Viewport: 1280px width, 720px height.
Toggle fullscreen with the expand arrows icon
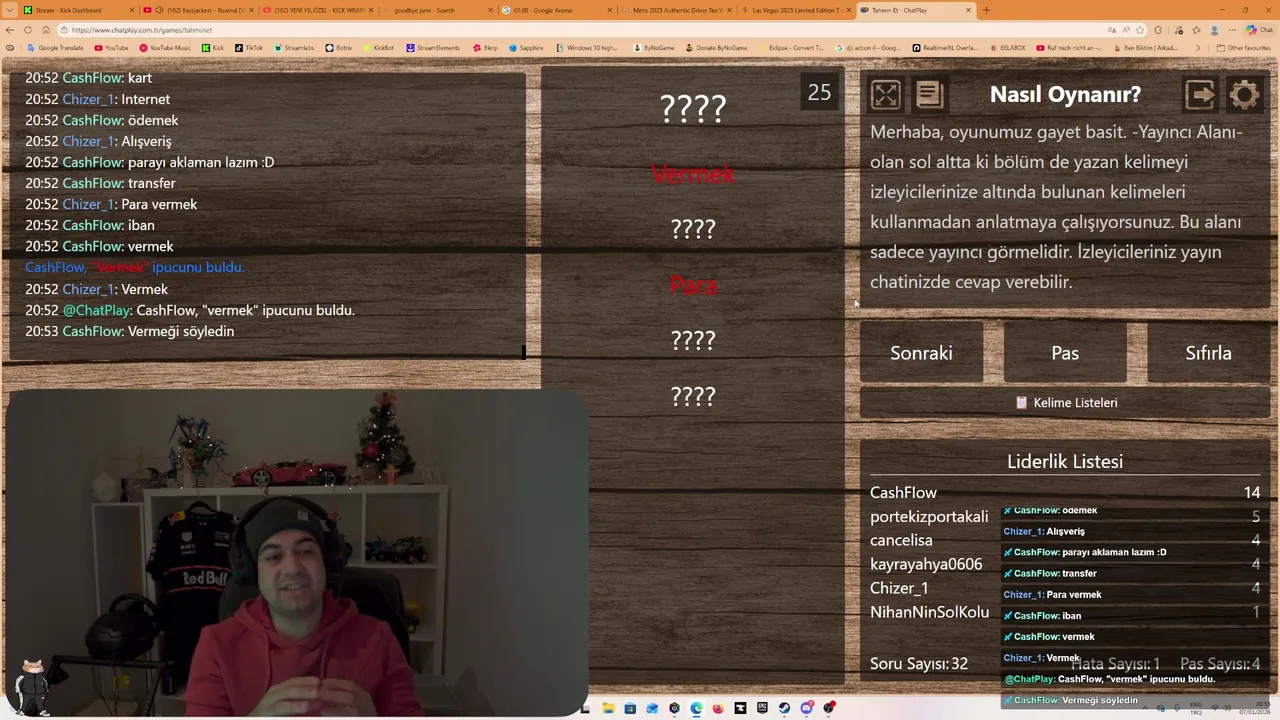click(885, 94)
